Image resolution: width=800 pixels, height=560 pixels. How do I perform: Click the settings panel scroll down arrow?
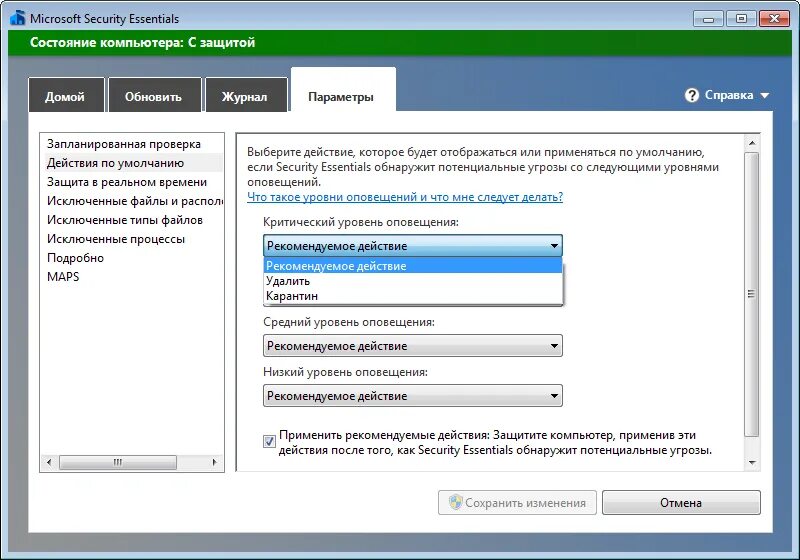[x=752, y=463]
